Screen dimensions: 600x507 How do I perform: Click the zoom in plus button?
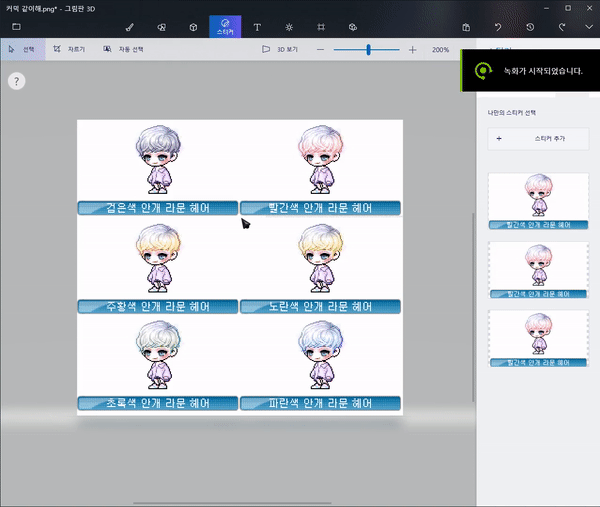click(x=412, y=49)
